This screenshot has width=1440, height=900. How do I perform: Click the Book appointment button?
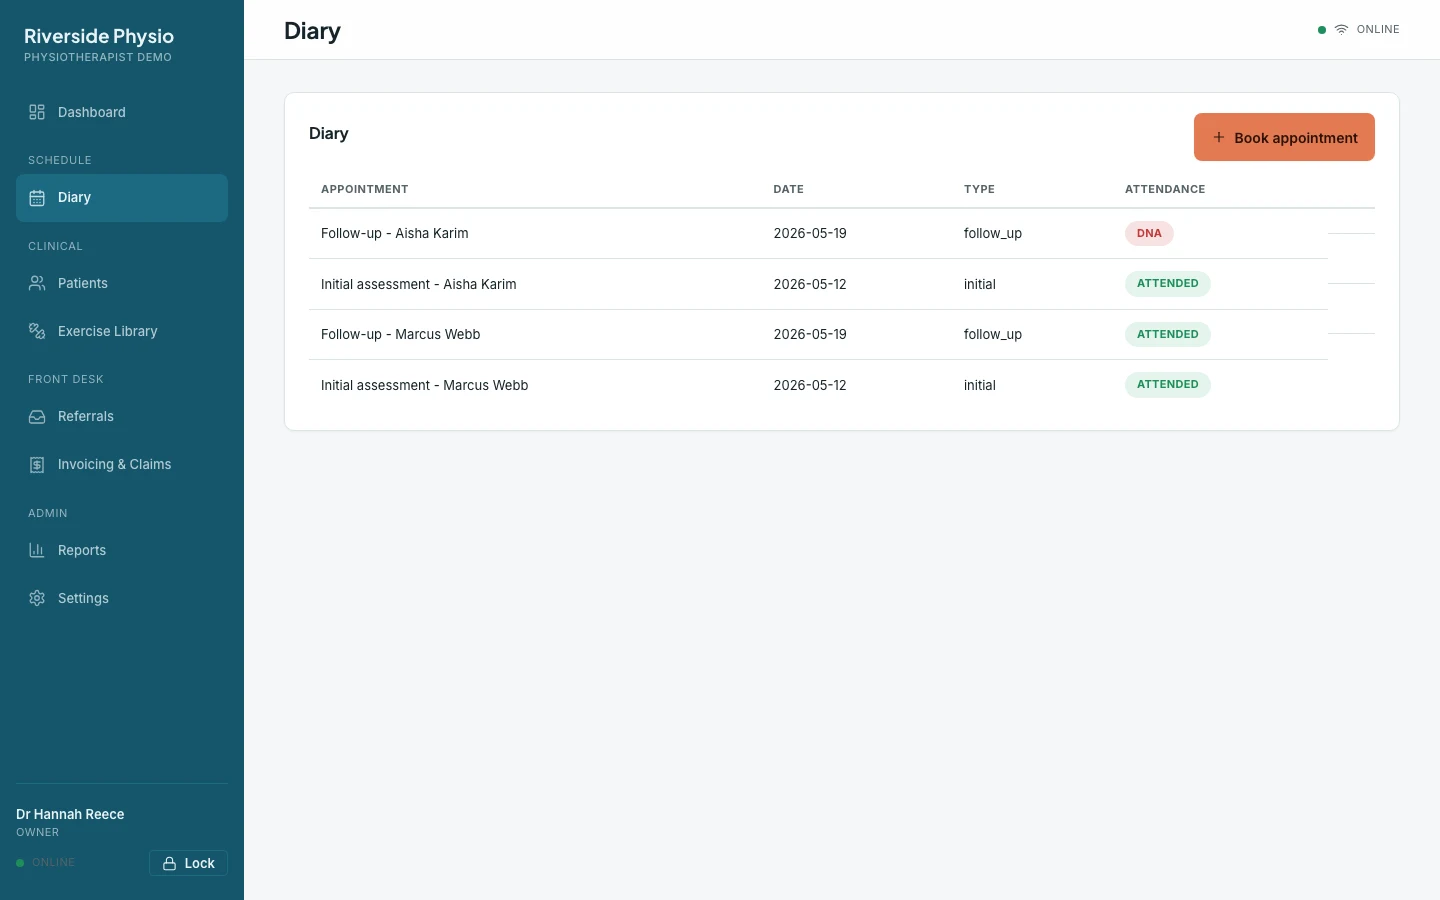(x=1284, y=137)
